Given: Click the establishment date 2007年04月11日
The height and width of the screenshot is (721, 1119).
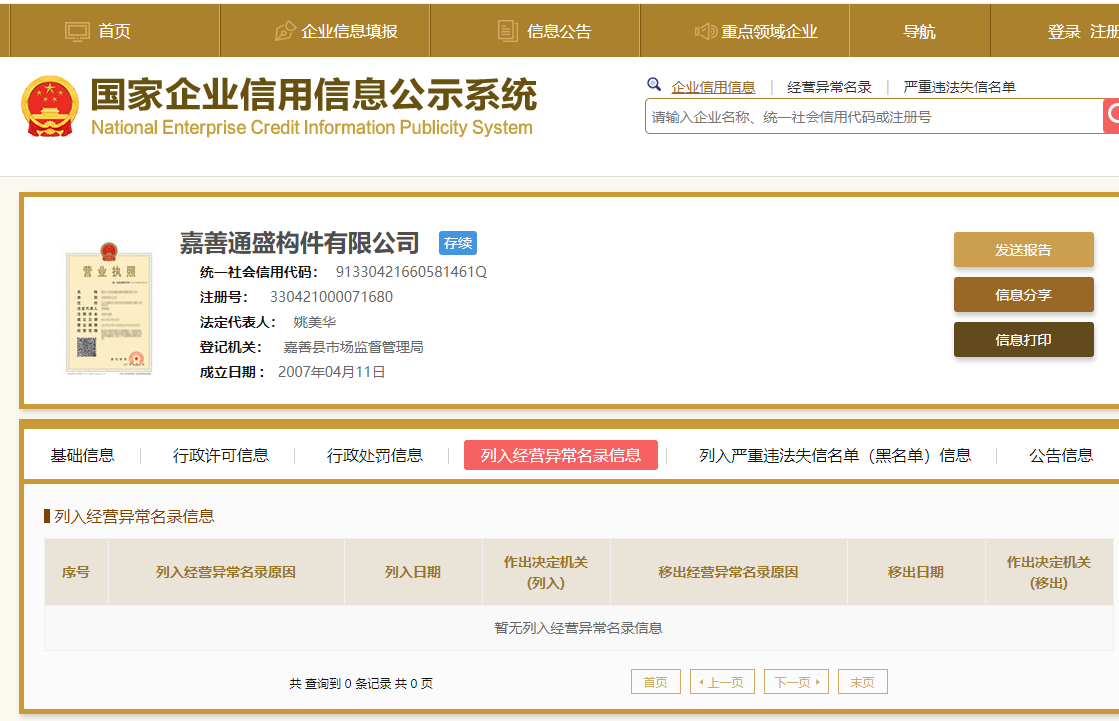Looking at the screenshot, I should pos(331,372).
